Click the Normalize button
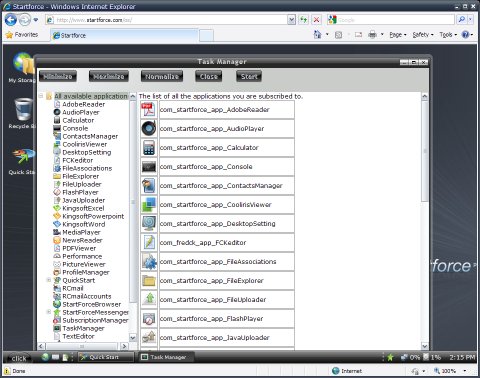This screenshot has width=480, height=378. (162, 76)
